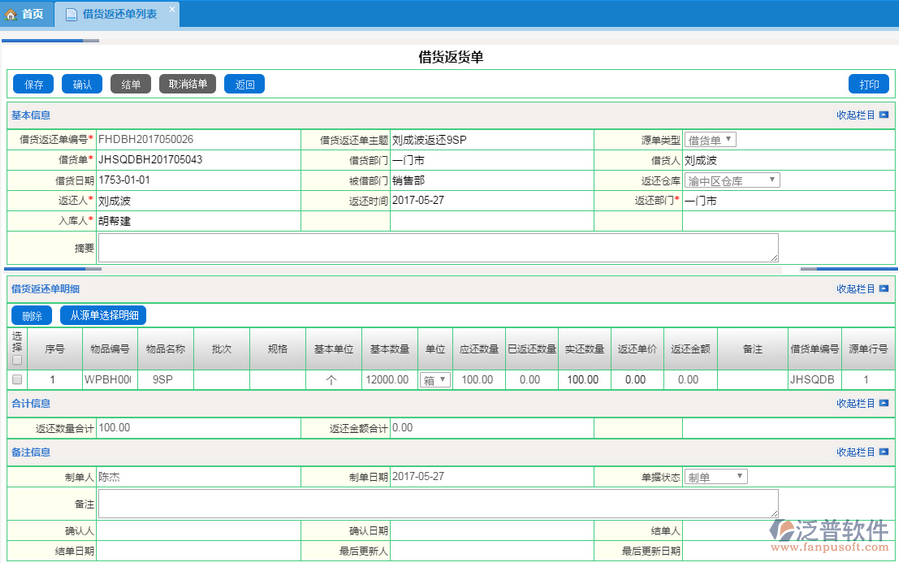Click the 从源单选择明细 button
Screen dimensions: 899x563
[x=103, y=316]
